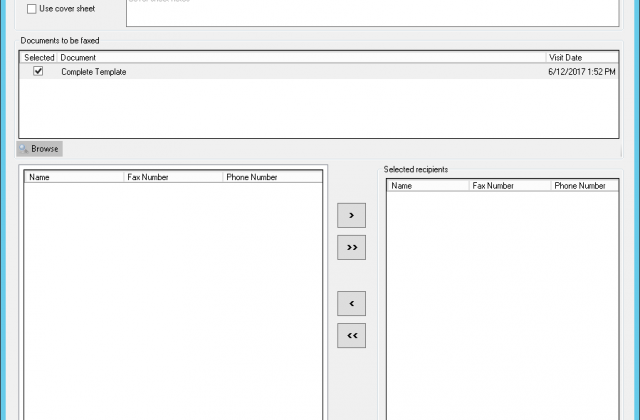
Task: Click the magnifier icon on Browse
Action: (24, 149)
